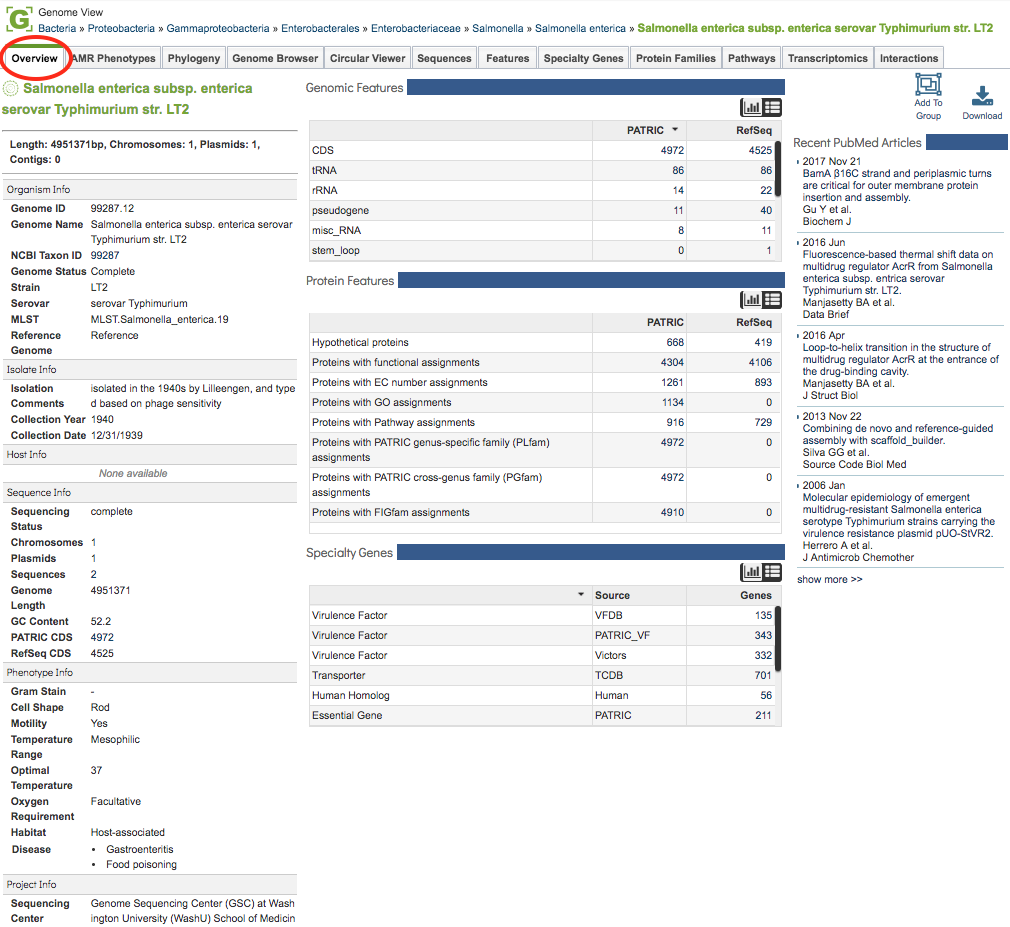
Task: Show Genomic Features as chart
Action: point(751,108)
